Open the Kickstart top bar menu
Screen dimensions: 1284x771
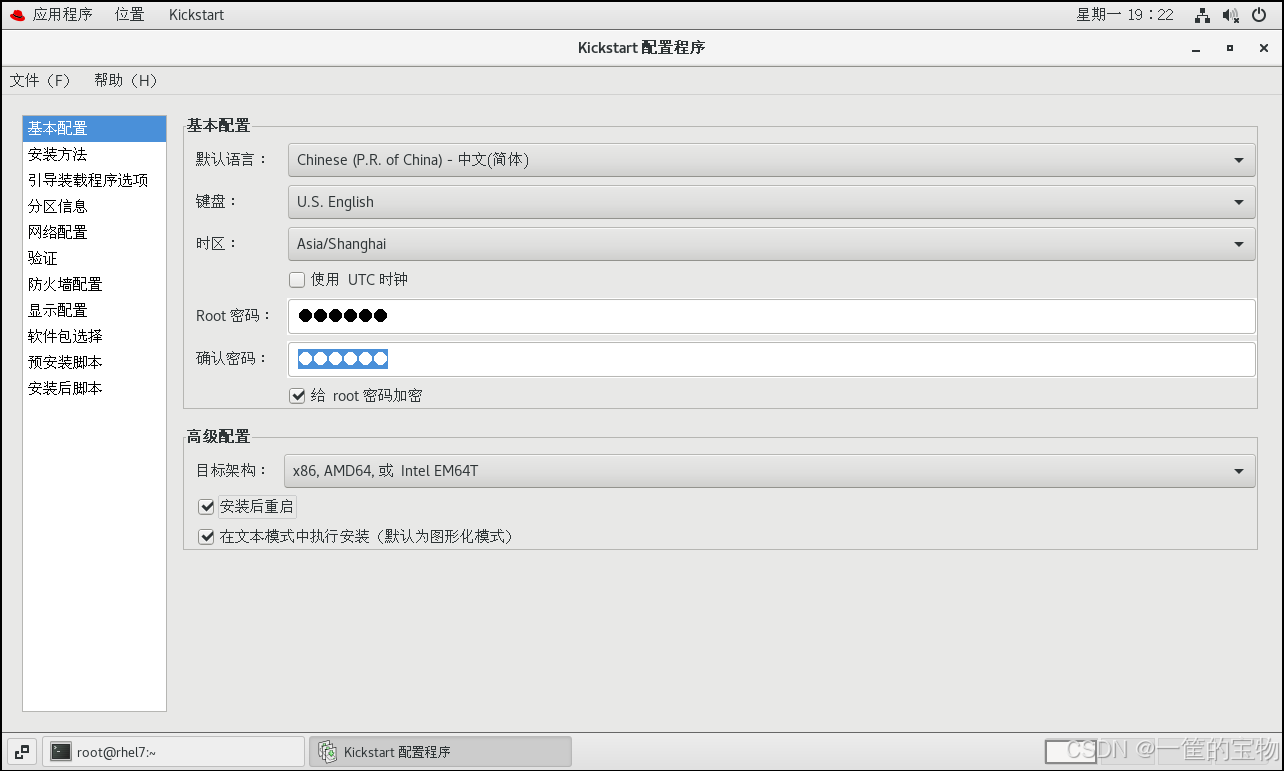pyautogui.click(x=196, y=15)
